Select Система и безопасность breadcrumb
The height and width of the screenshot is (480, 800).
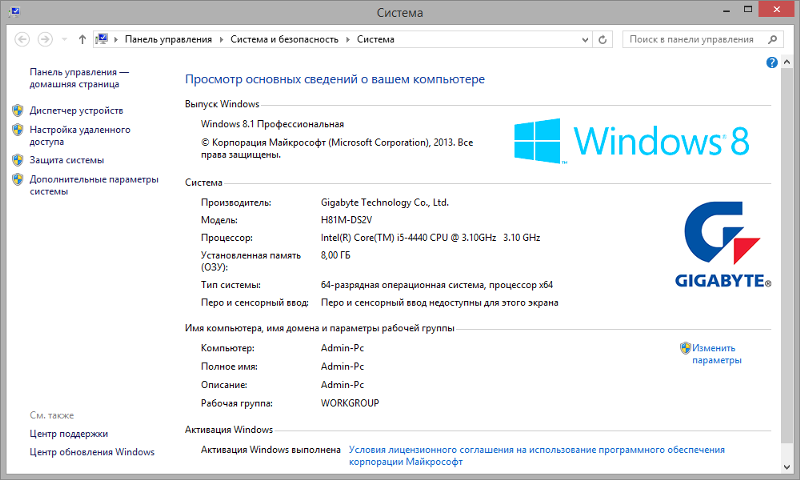point(284,40)
